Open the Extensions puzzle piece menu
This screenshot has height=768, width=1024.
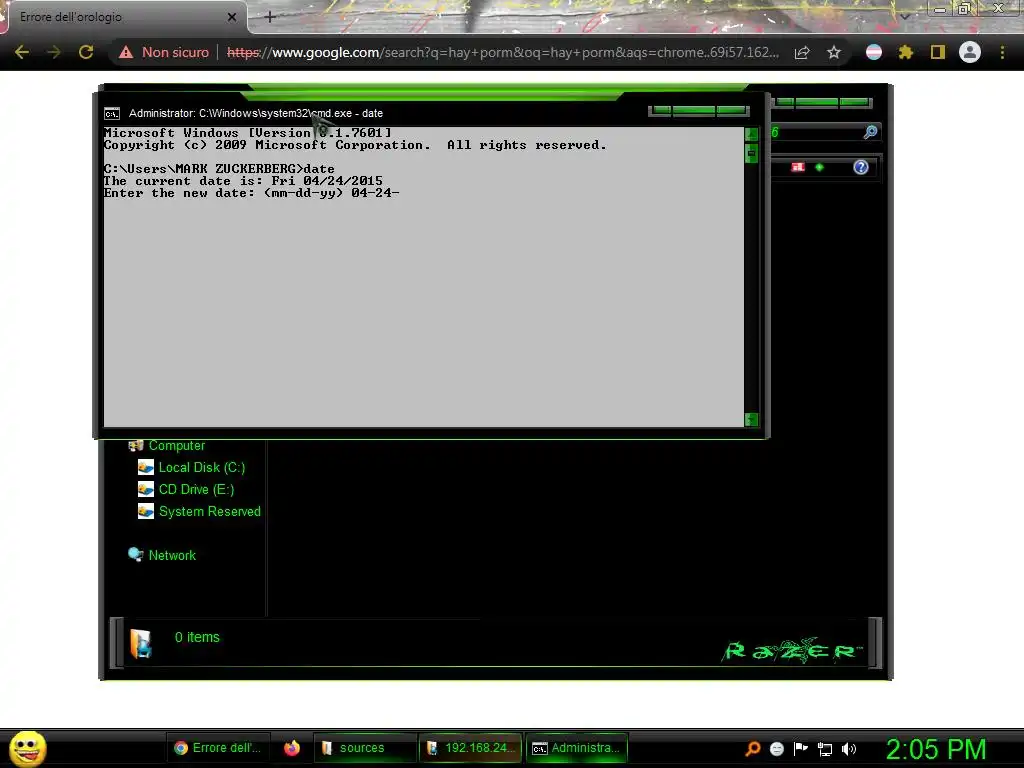906,52
